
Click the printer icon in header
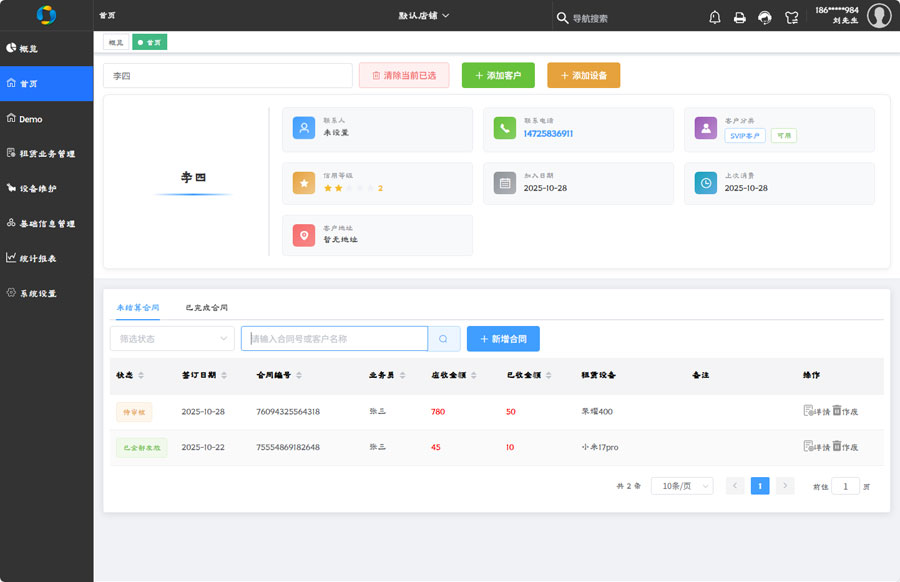tap(740, 17)
